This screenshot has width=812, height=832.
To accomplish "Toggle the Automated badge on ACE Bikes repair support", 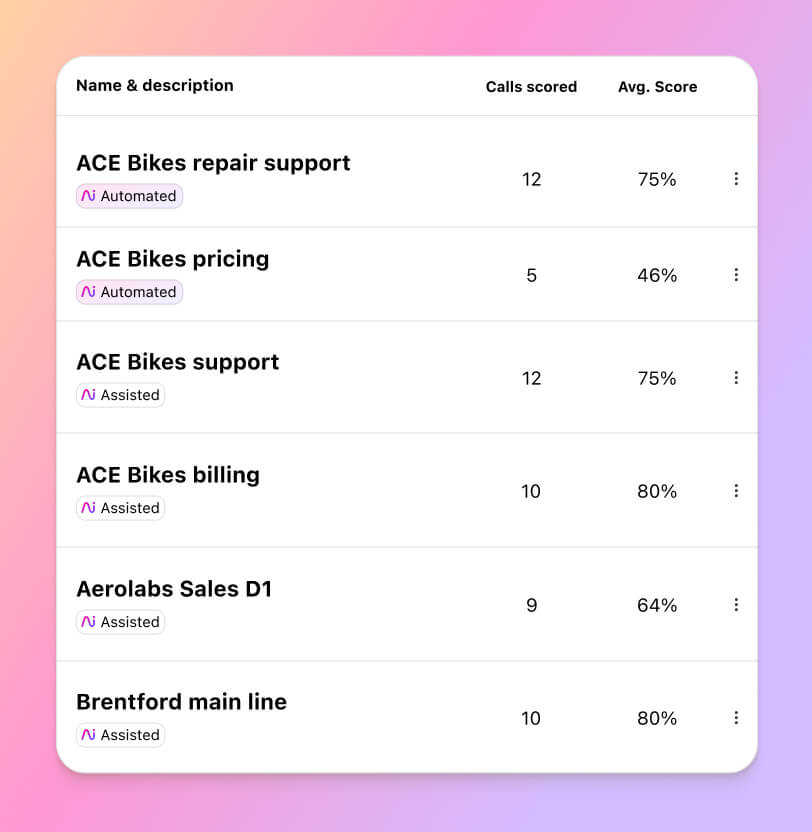I will [129, 196].
